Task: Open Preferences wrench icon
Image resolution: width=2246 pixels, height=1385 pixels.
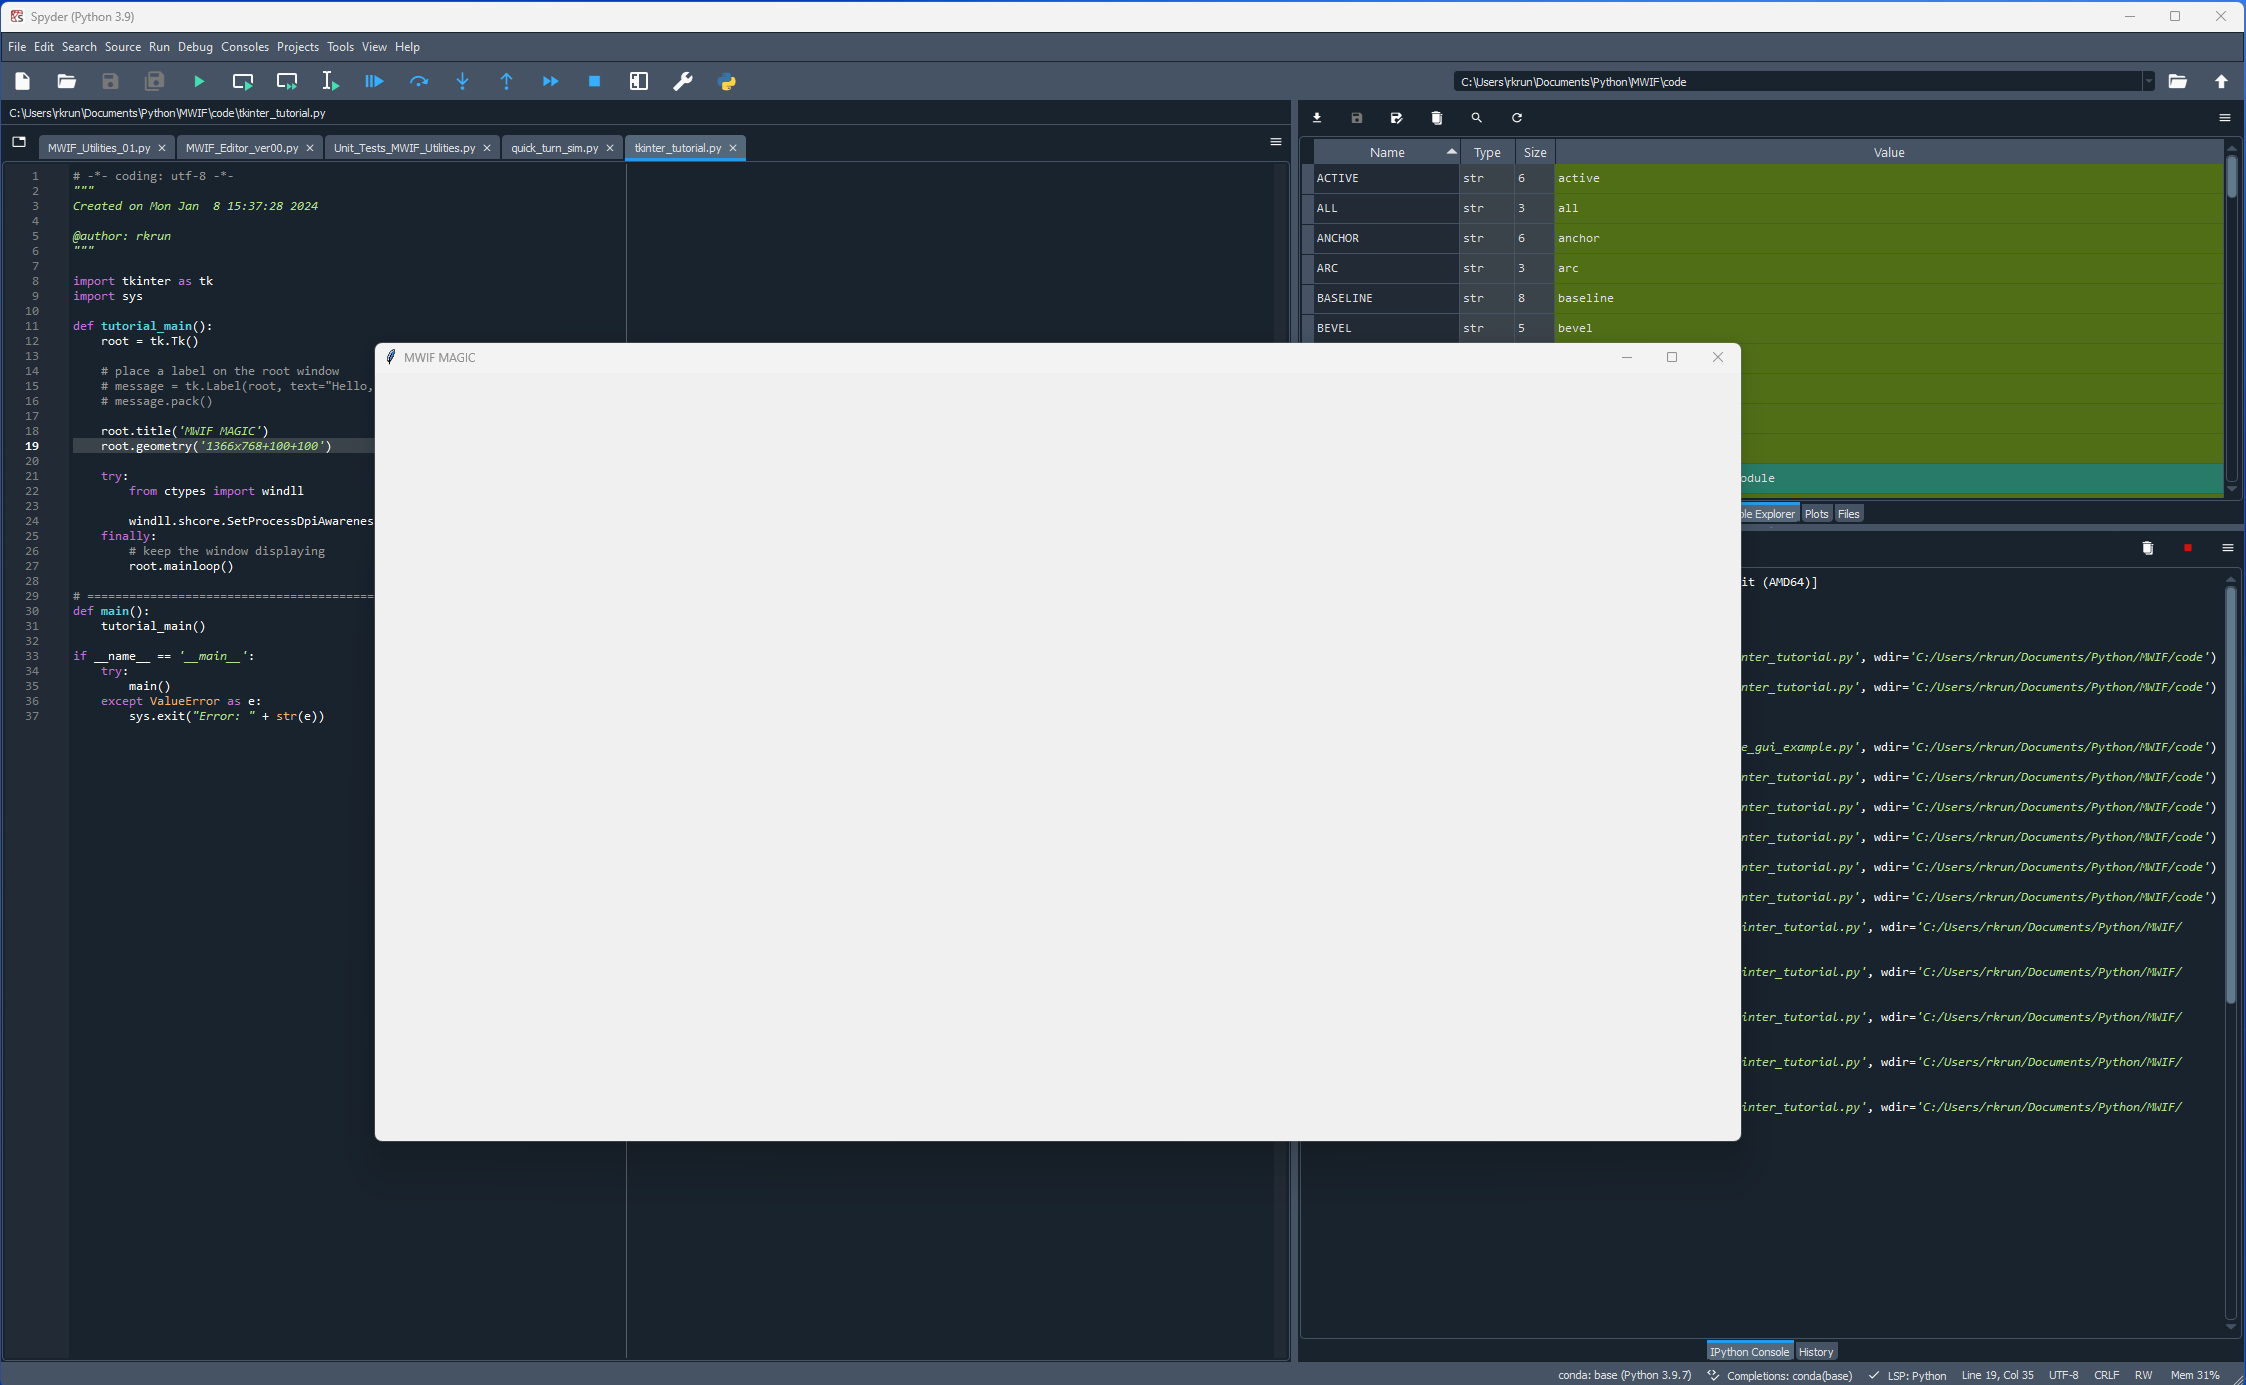Action: 682,81
